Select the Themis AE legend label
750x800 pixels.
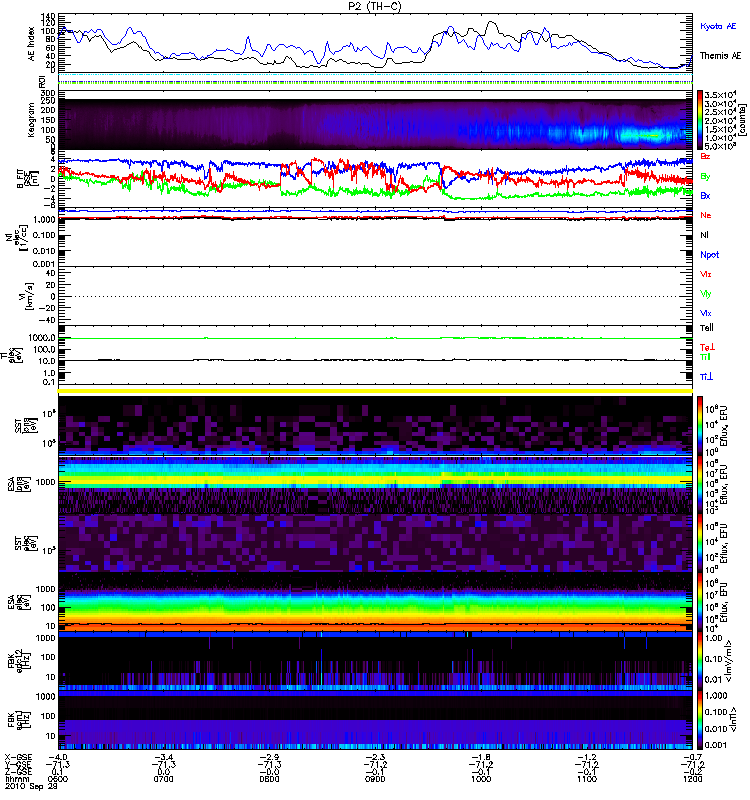click(720, 56)
